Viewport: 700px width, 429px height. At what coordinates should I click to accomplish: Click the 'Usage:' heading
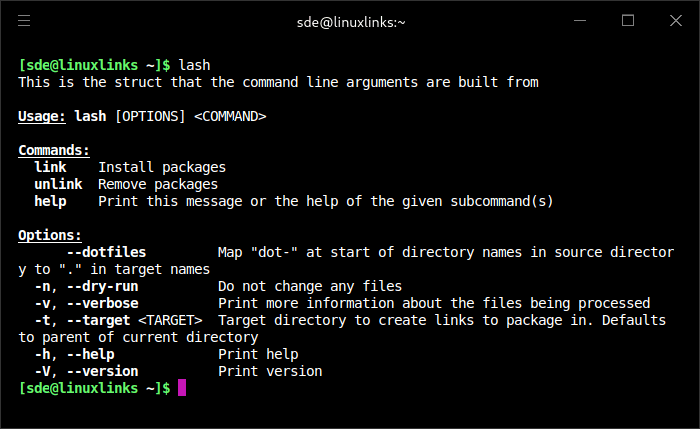[x=42, y=115]
